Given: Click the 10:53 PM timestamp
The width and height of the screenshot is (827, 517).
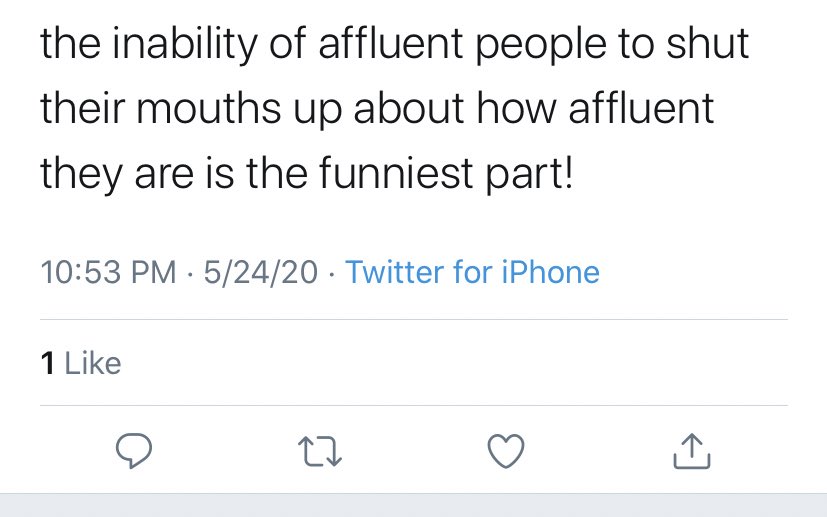Looking at the screenshot, I should (108, 272).
